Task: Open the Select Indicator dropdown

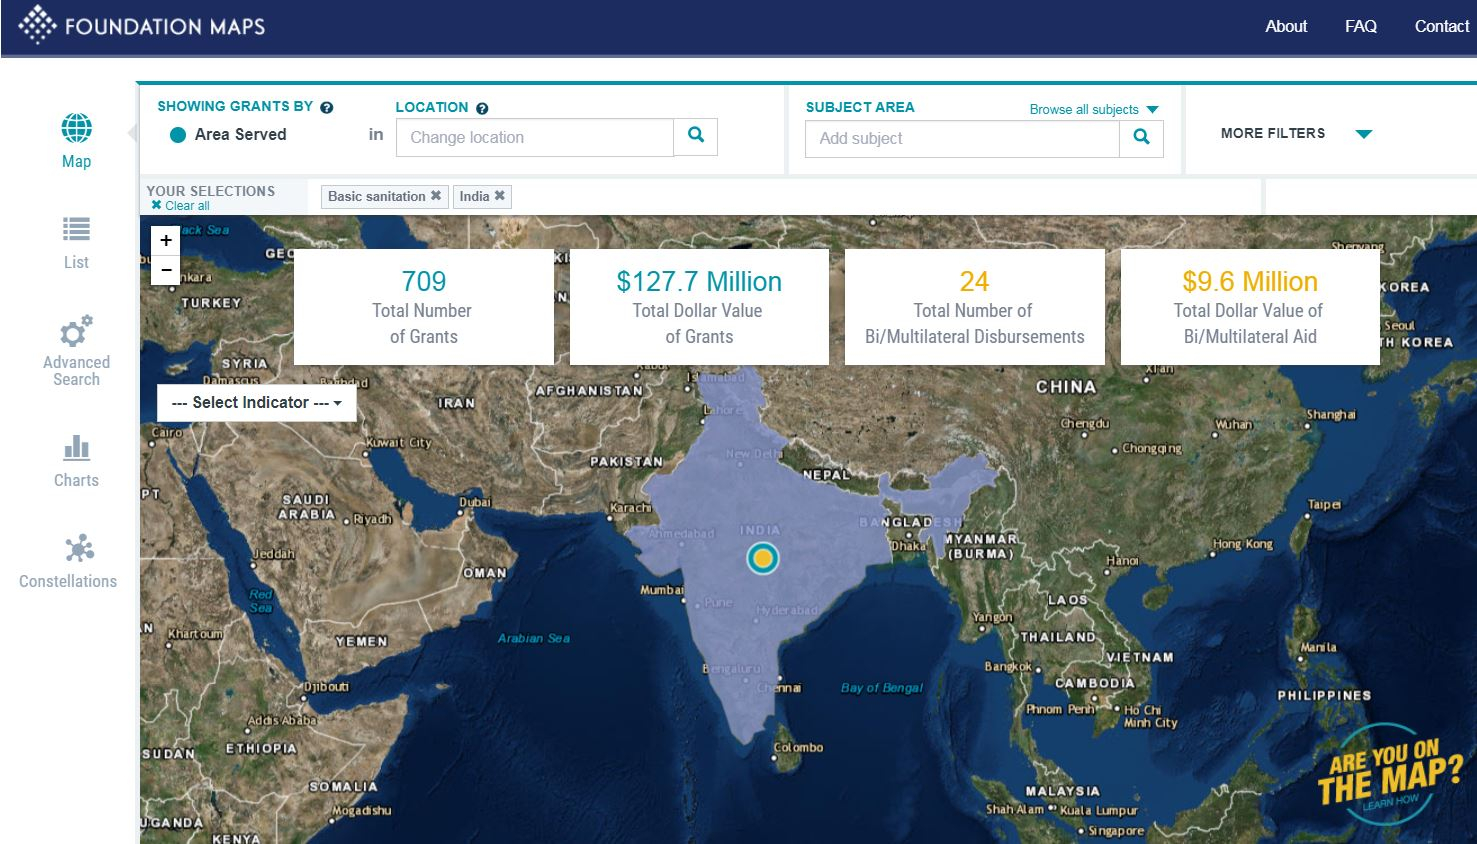Action: pos(255,402)
